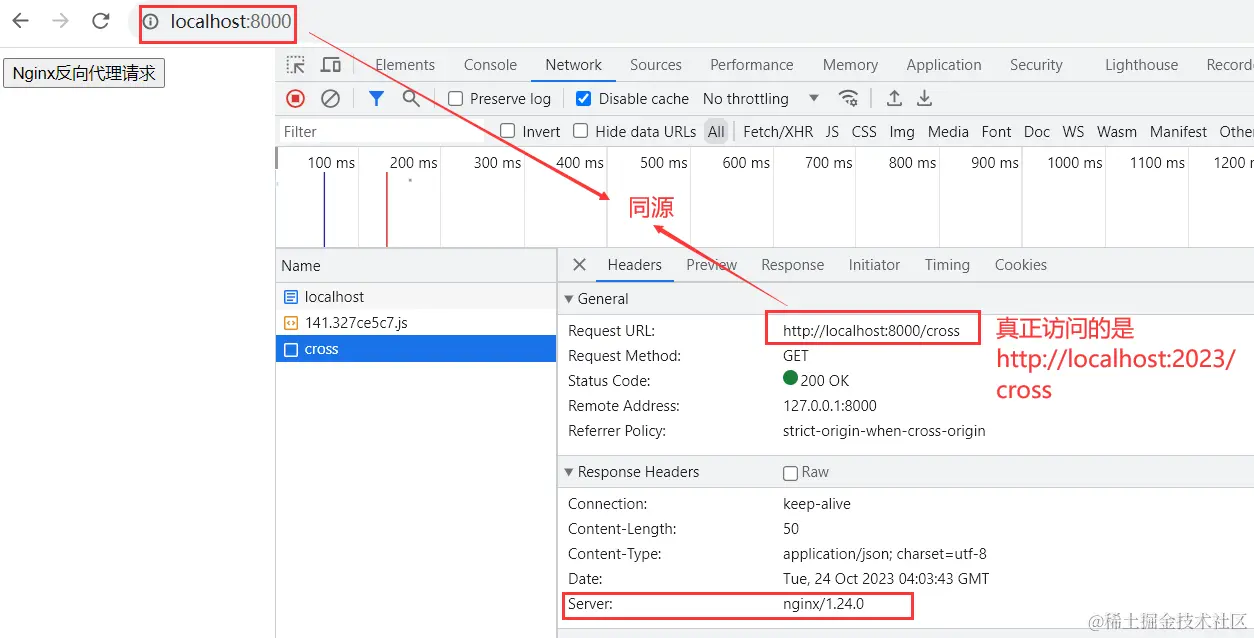Check the Invert filter checkbox
Screen dimensions: 1254x638
[508, 131]
